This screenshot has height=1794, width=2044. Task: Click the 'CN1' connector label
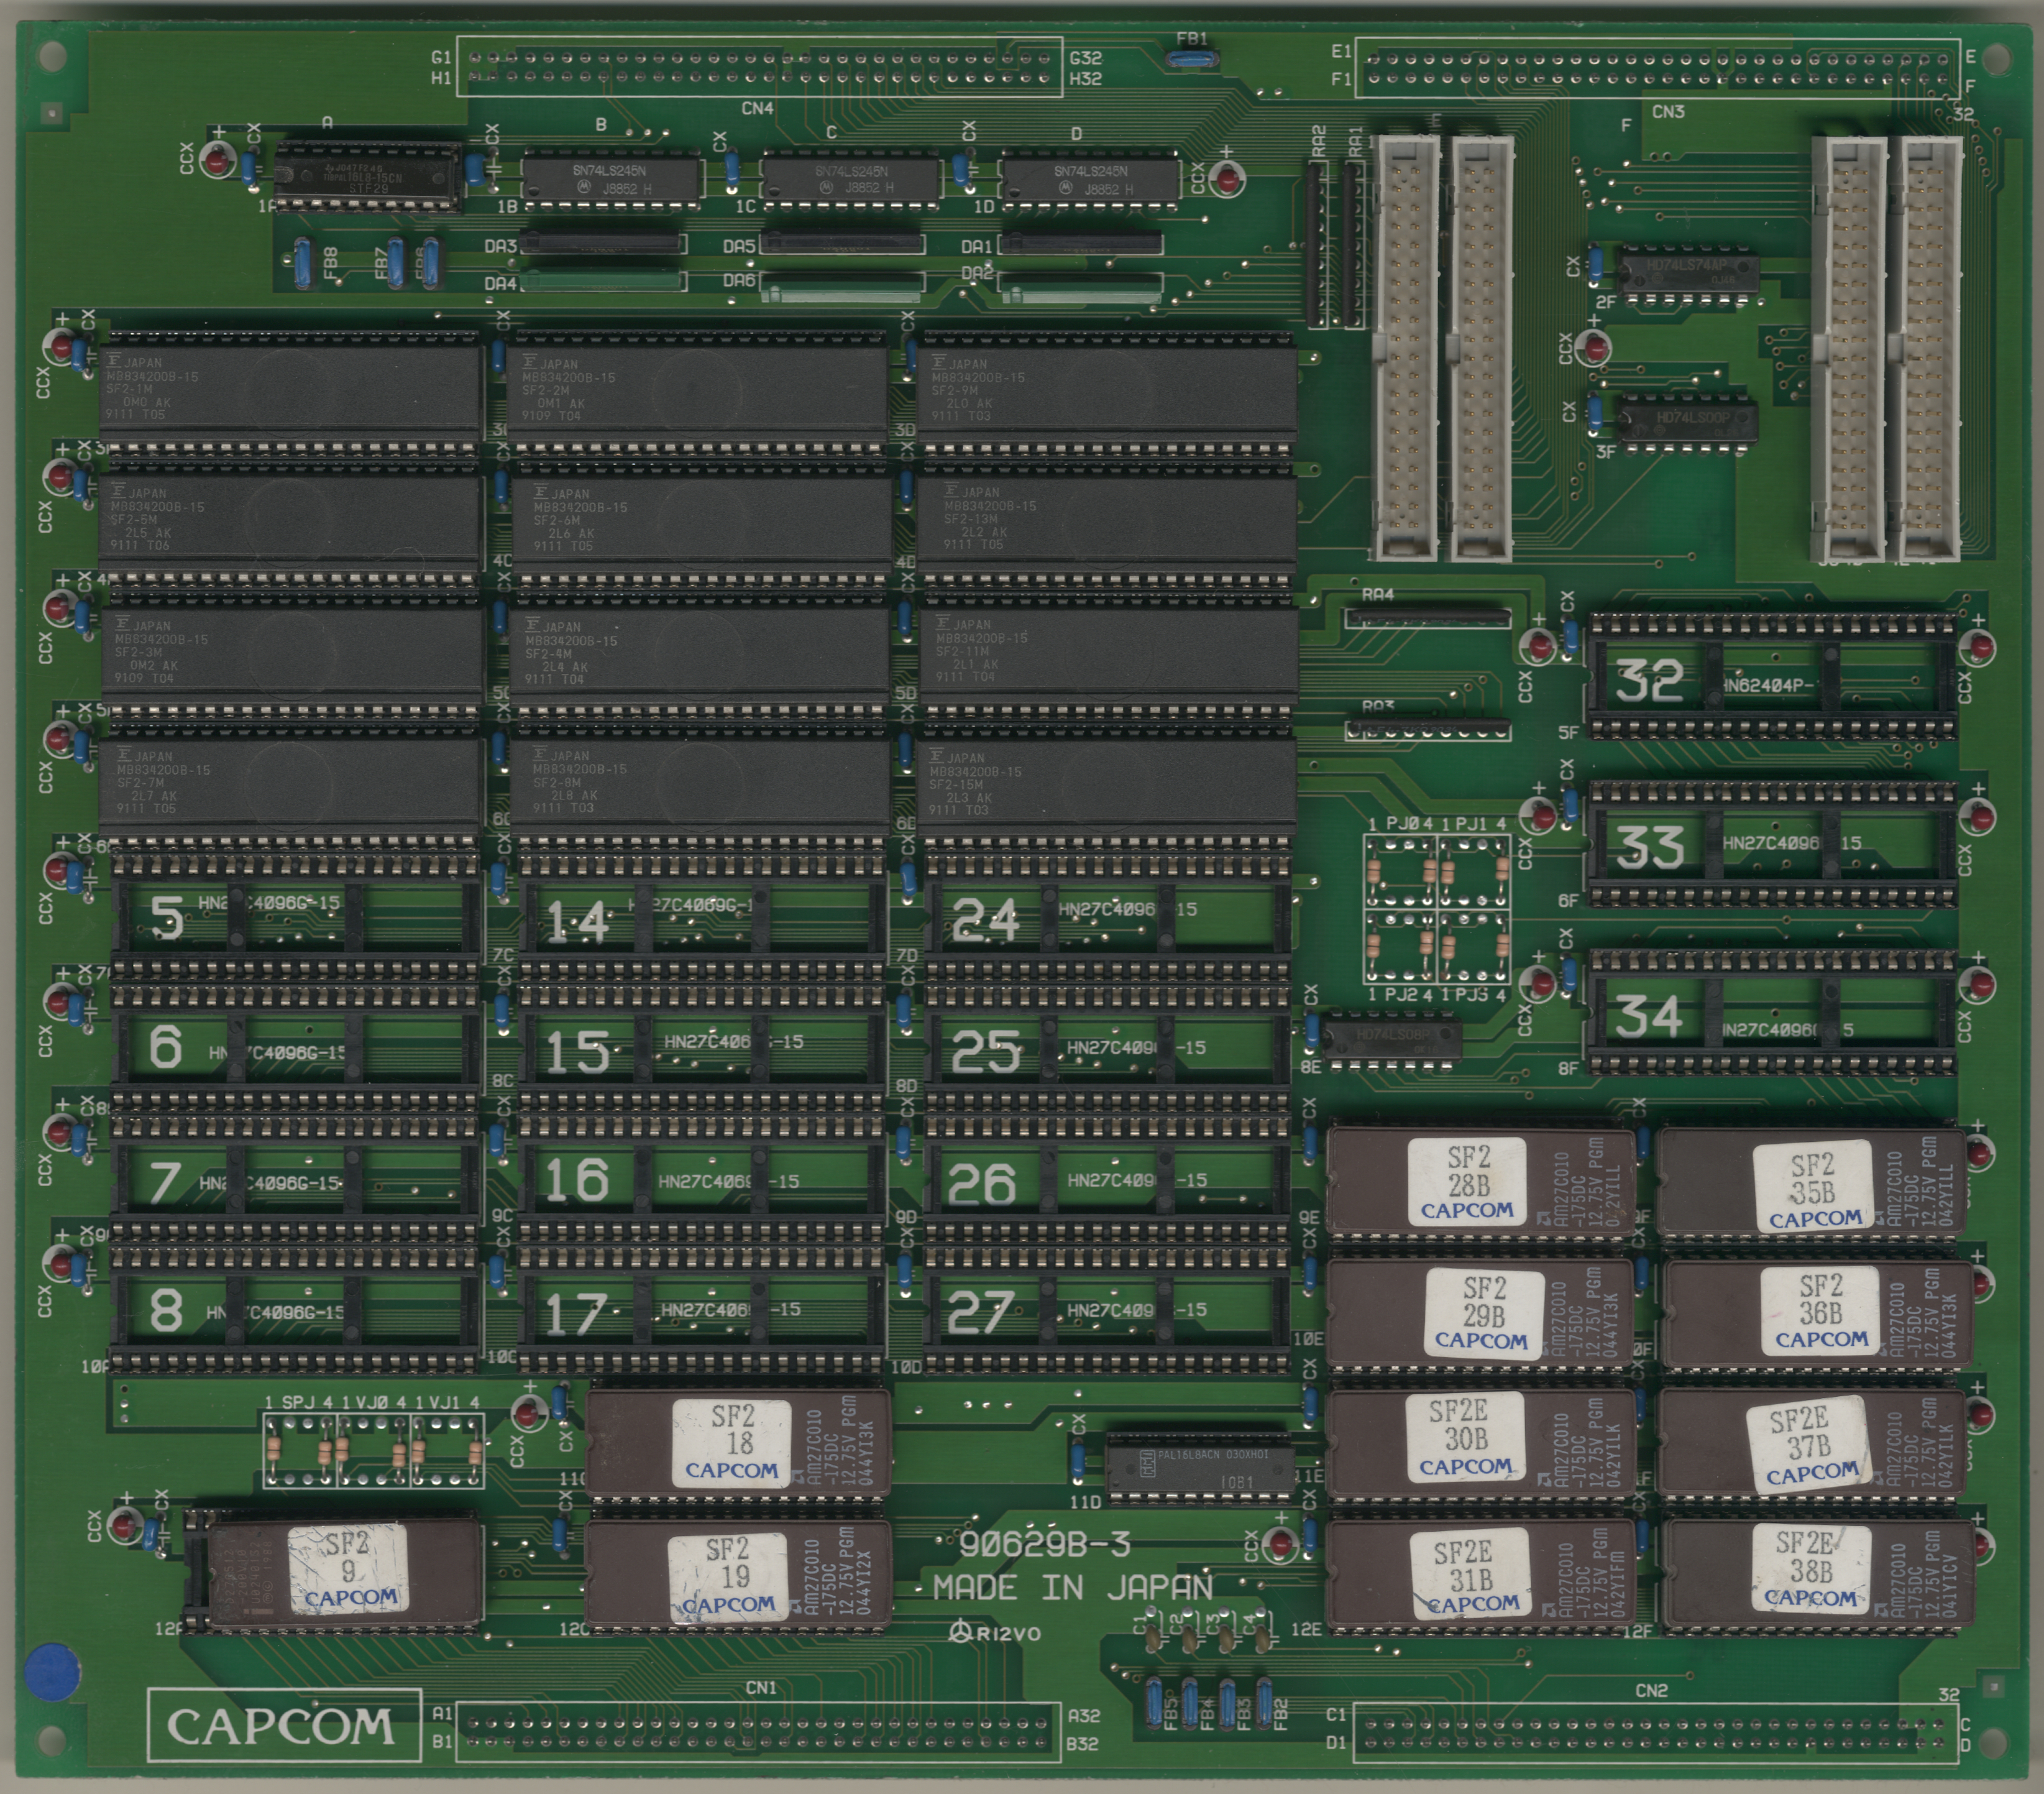click(761, 1688)
